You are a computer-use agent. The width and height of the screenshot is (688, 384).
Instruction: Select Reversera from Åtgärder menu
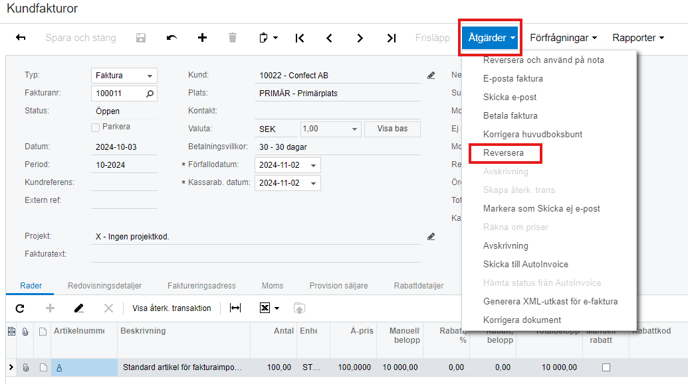tap(503, 153)
